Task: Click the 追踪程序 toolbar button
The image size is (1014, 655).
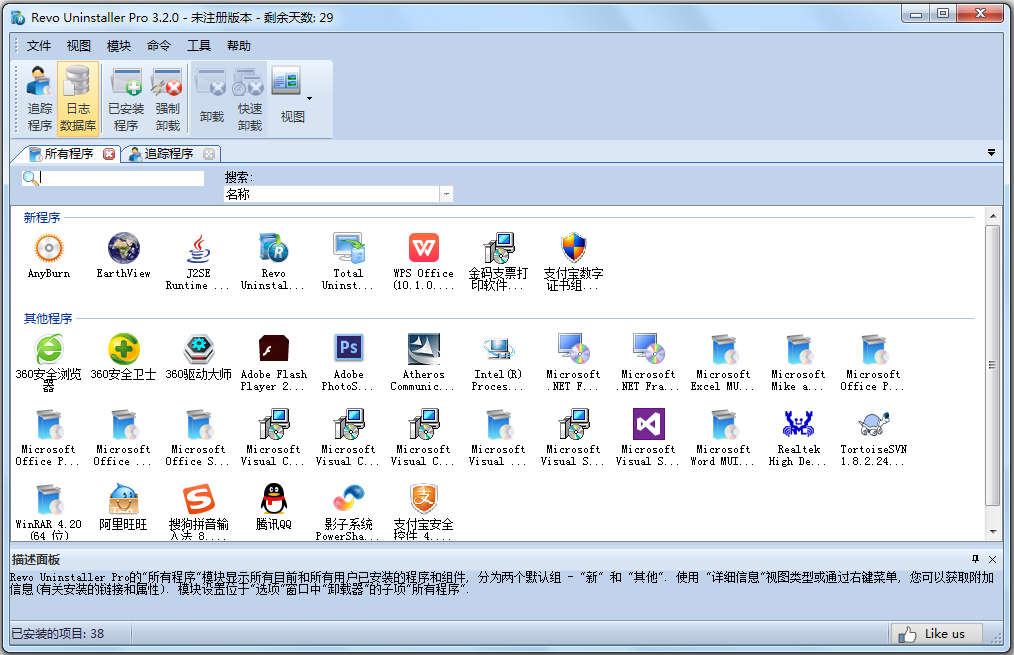Action: click(x=39, y=99)
